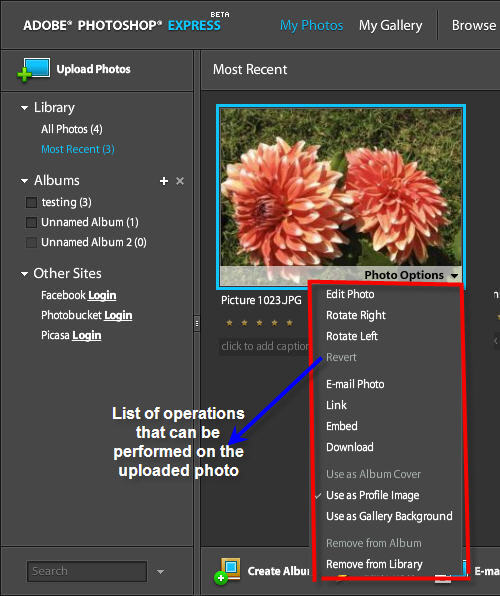500x596 pixels.
Task: Click the panel splitter handle
Action: (x=197, y=323)
